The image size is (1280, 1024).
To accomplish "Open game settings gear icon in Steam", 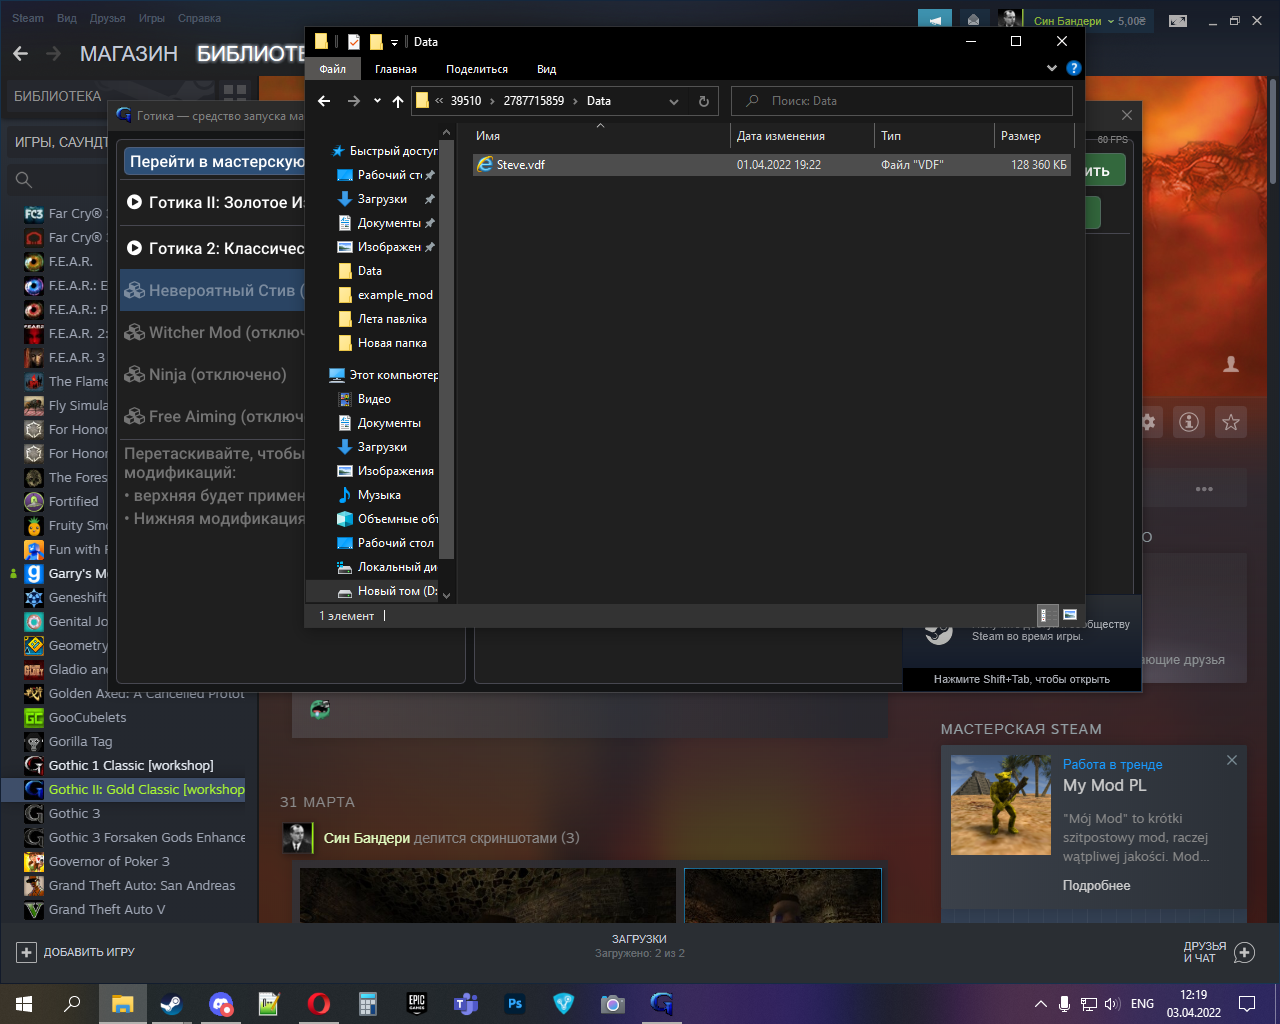I will (x=1149, y=422).
